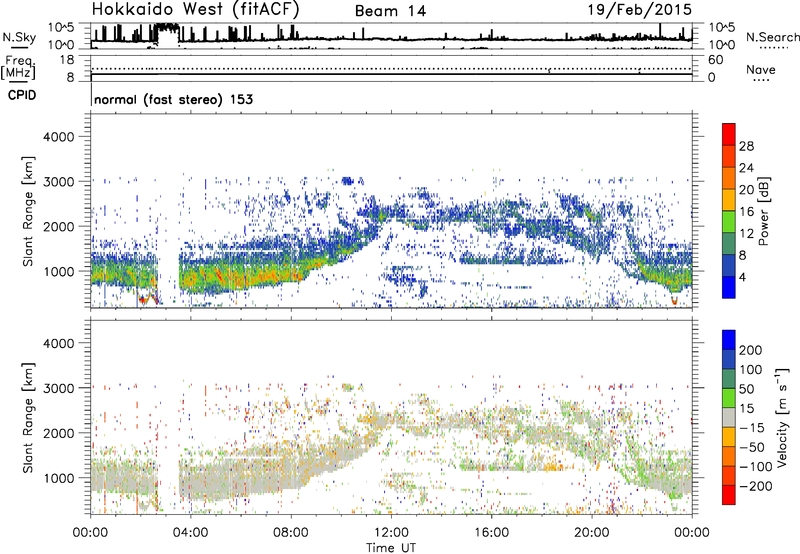Select 'normal (fast stereo) 153' mode text

173,99
